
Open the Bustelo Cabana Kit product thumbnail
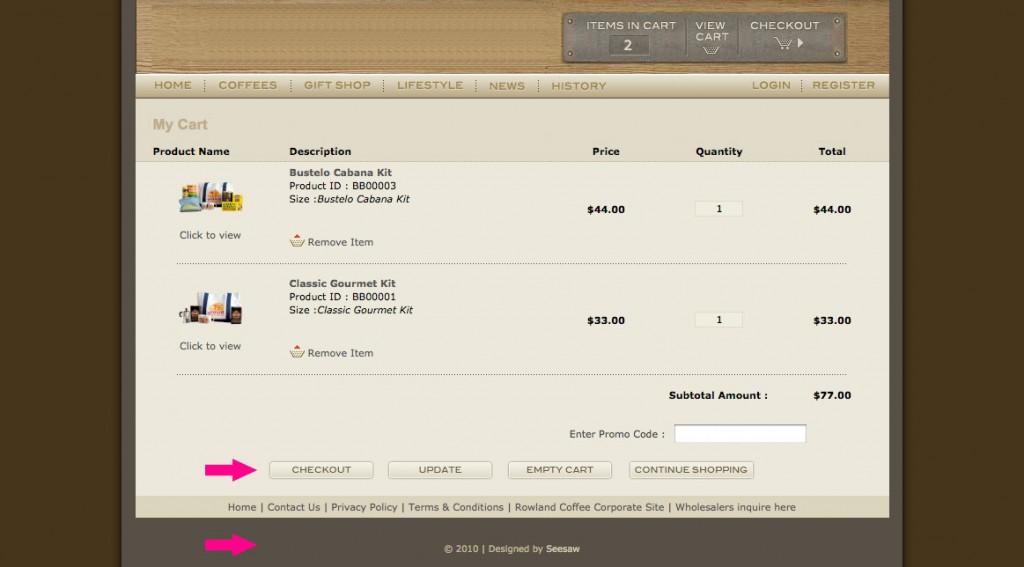[211, 197]
